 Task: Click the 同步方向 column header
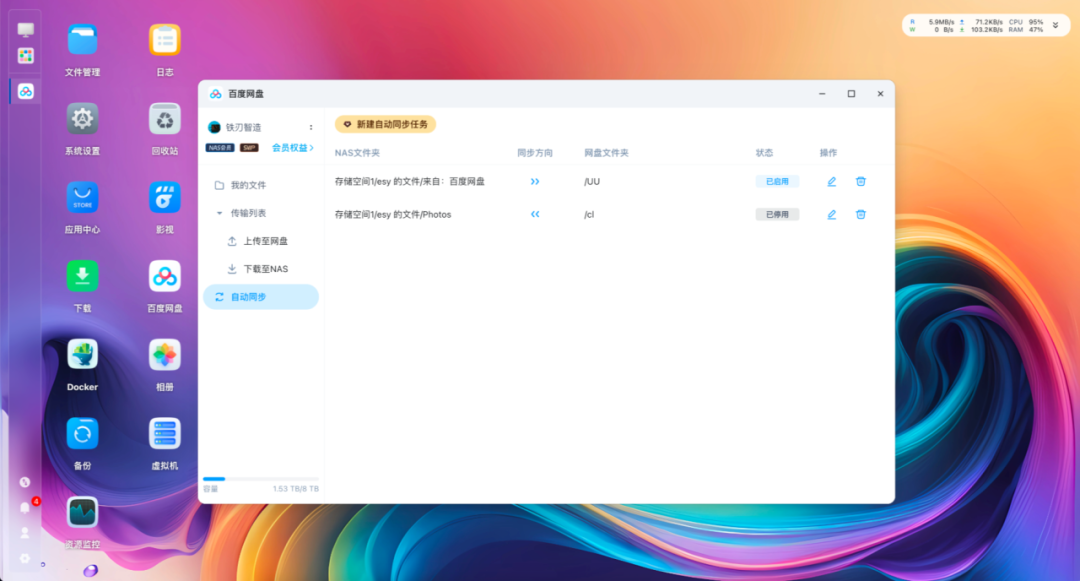click(x=535, y=153)
